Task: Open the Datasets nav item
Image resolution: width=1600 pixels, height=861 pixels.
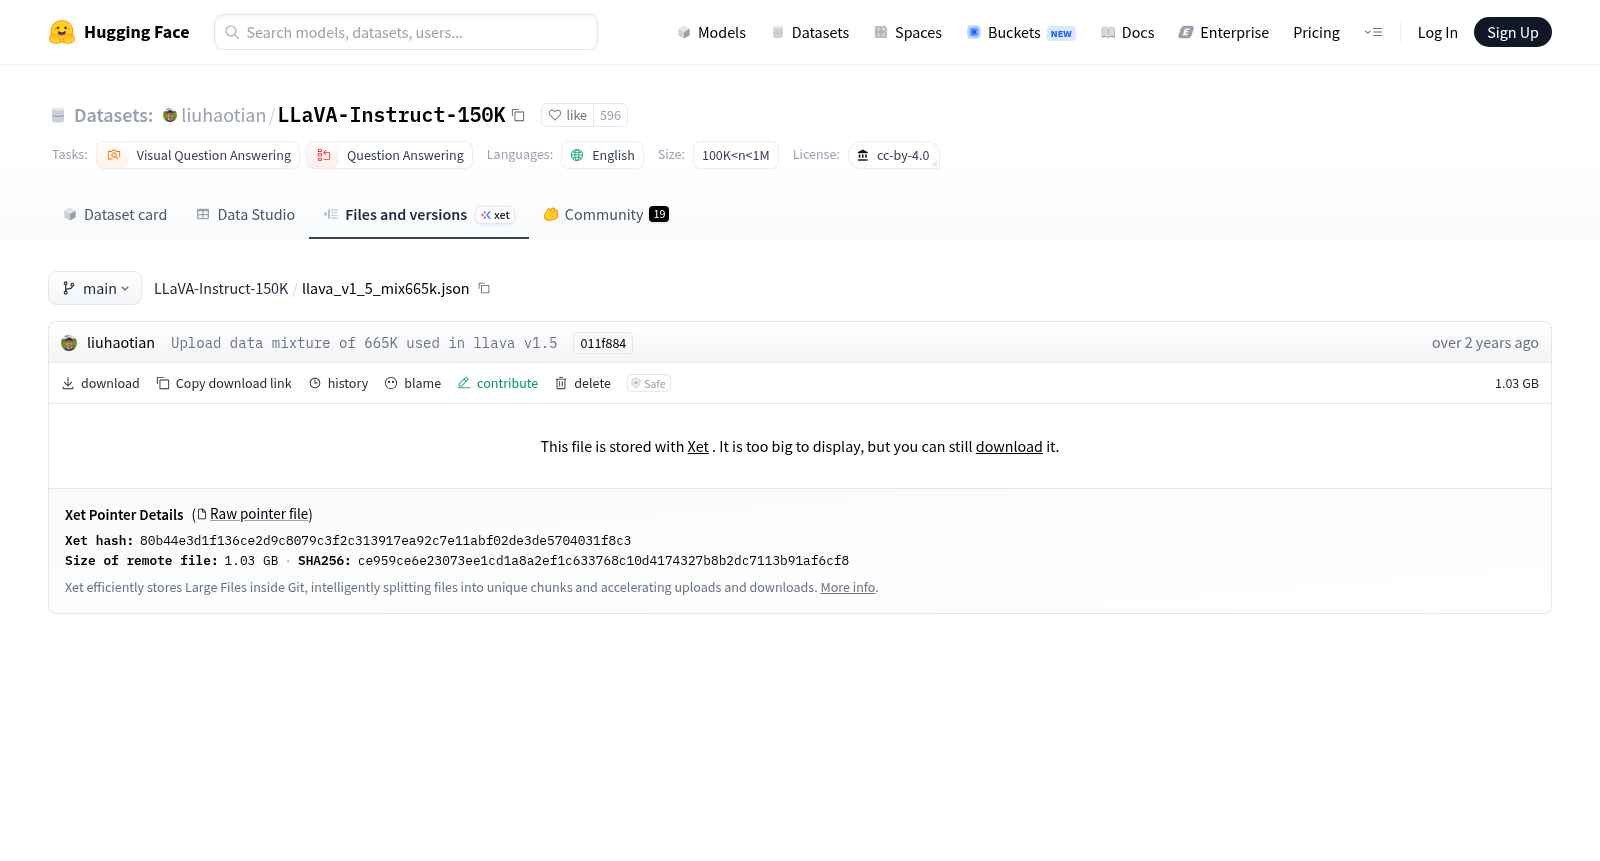Action: point(810,32)
